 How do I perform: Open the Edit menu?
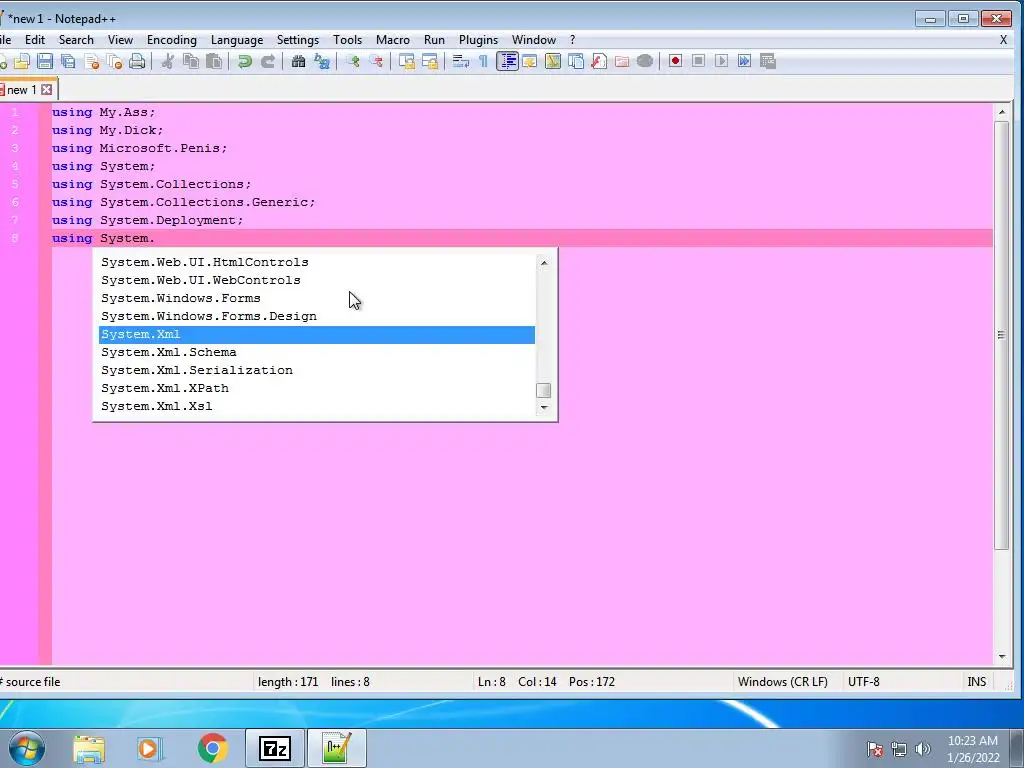(x=35, y=40)
